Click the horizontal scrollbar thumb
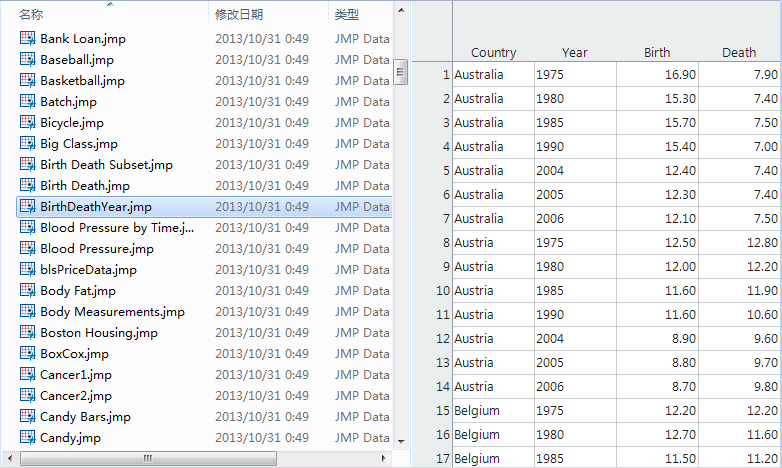The image size is (782, 468). [148, 458]
